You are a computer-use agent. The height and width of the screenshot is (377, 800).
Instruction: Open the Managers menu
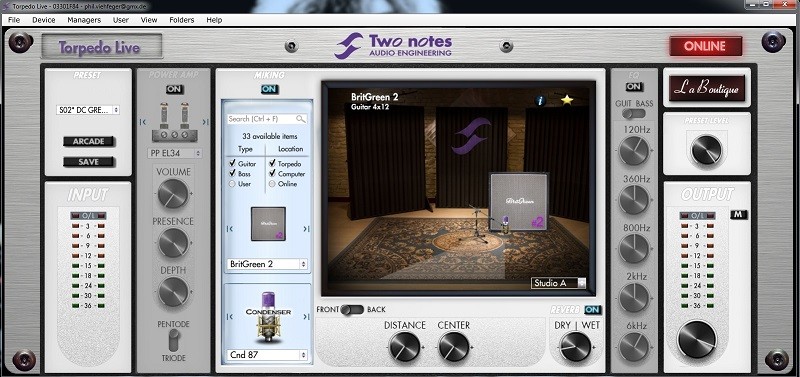pos(84,20)
